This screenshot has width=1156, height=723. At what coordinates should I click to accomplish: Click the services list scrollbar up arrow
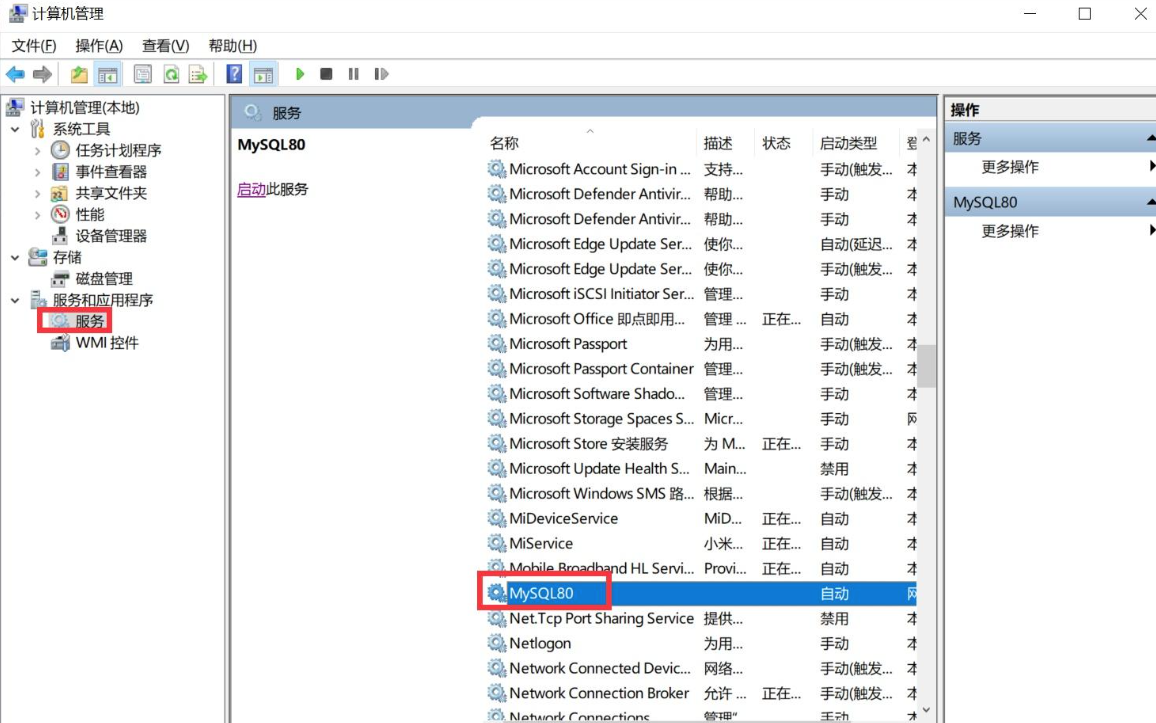tap(927, 139)
